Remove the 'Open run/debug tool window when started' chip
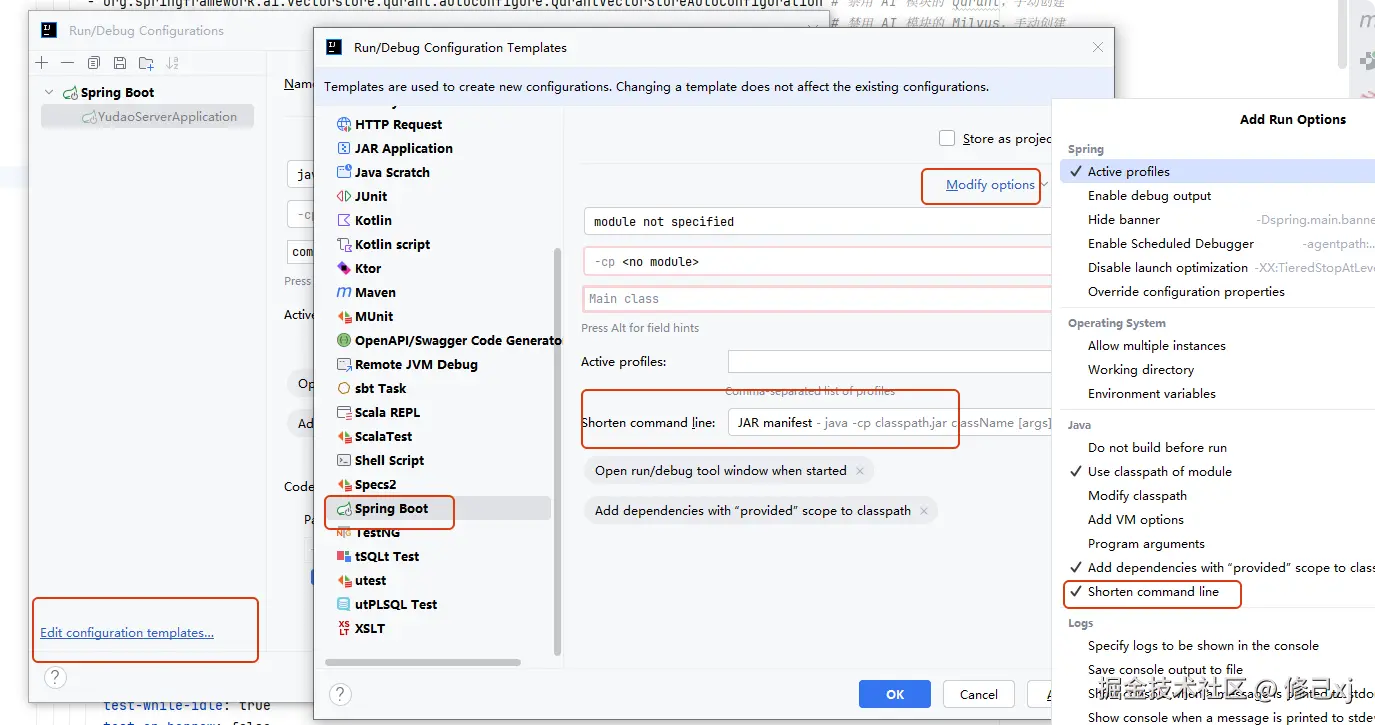Viewport: 1375px width, 725px height. [x=860, y=471]
